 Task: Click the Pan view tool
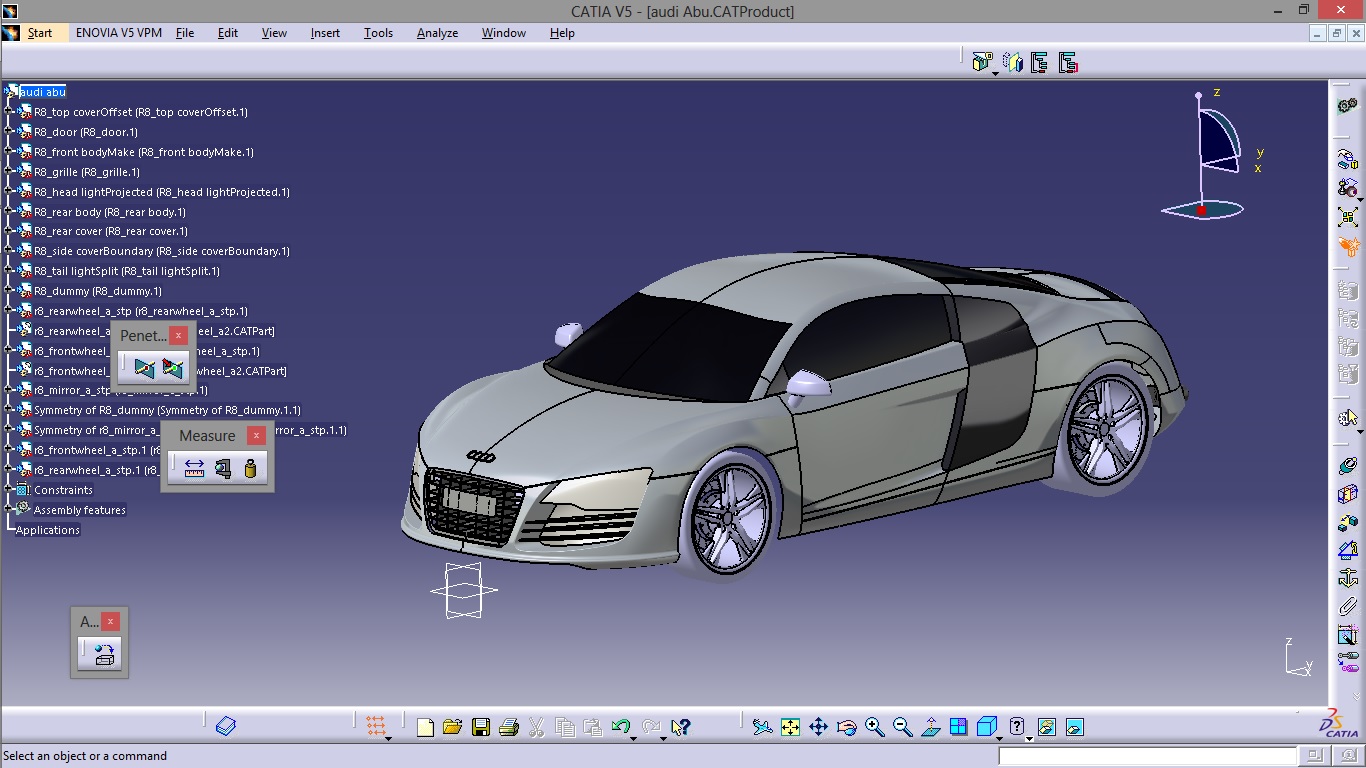pyautogui.click(x=818, y=727)
